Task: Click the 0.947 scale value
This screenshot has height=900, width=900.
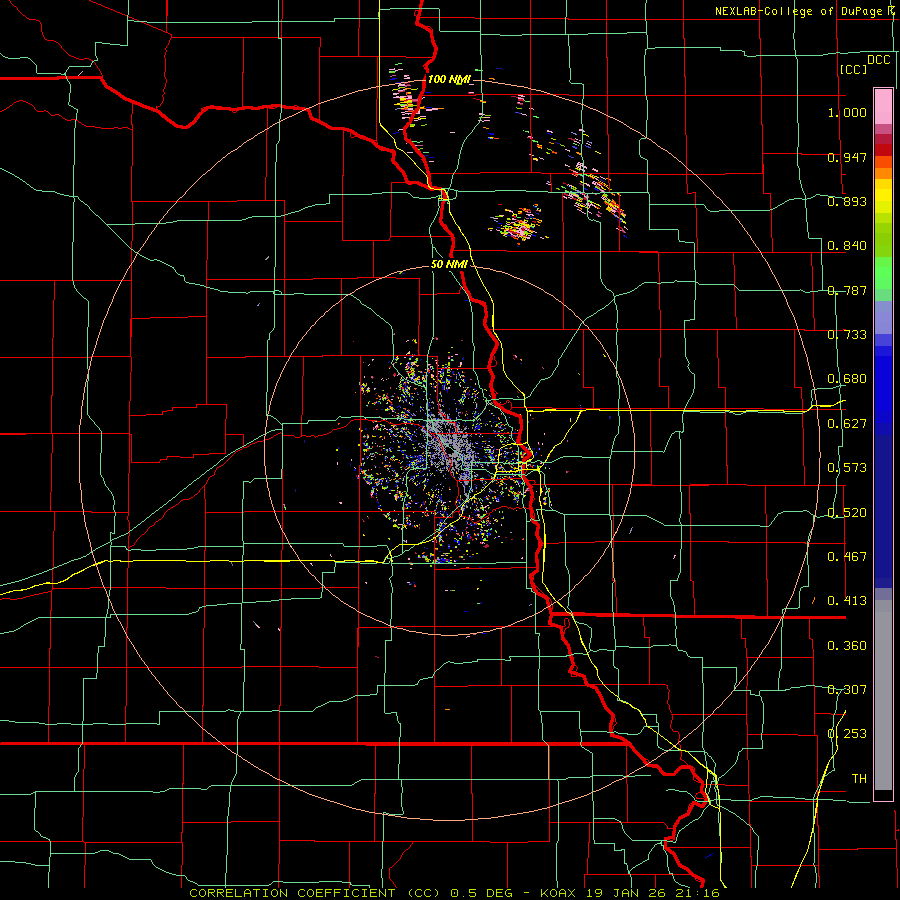Action: coord(847,157)
